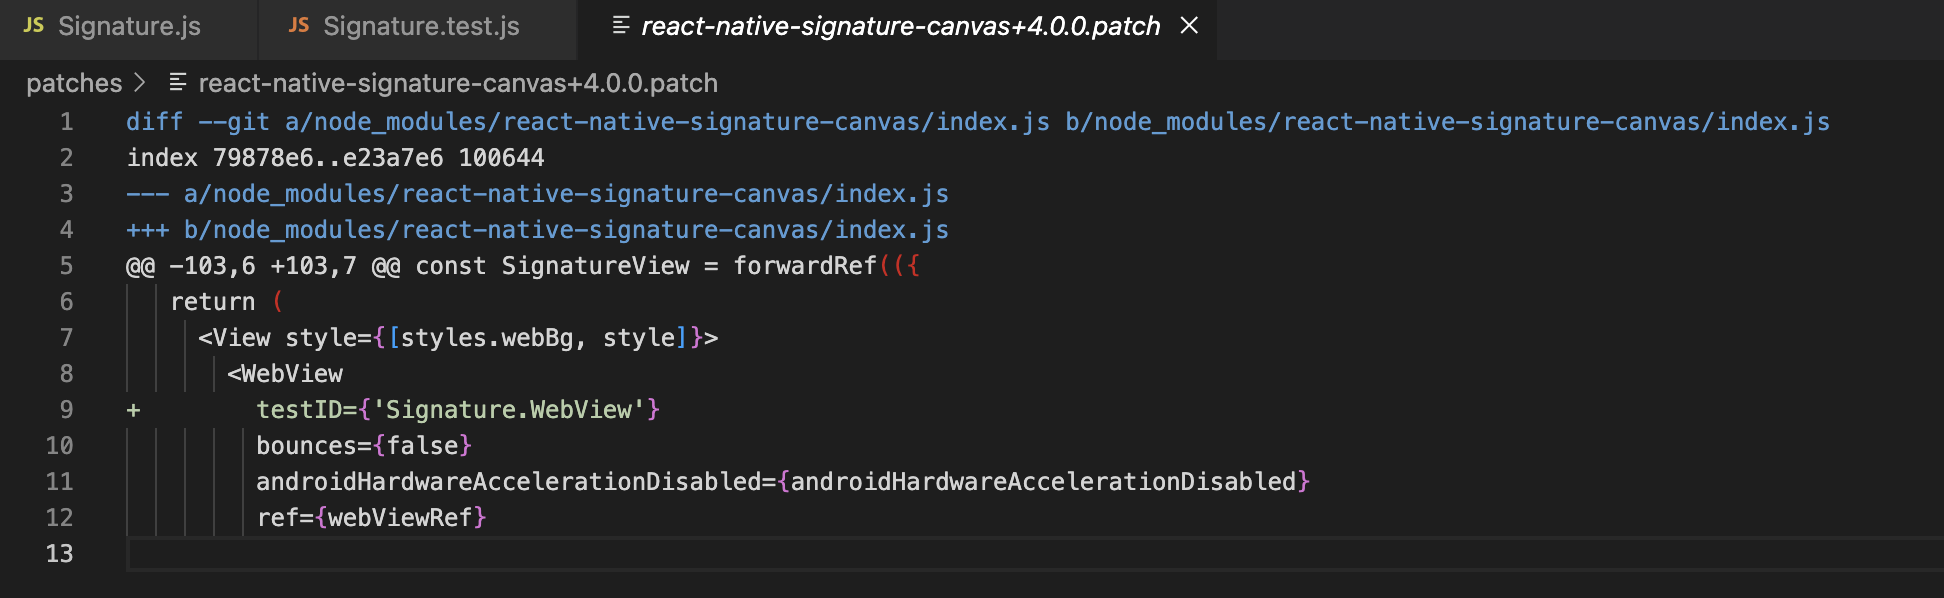Click 'Signature.WebView' string on line 9
This screenshot has width=1944, height=598.
coord(509,410)
